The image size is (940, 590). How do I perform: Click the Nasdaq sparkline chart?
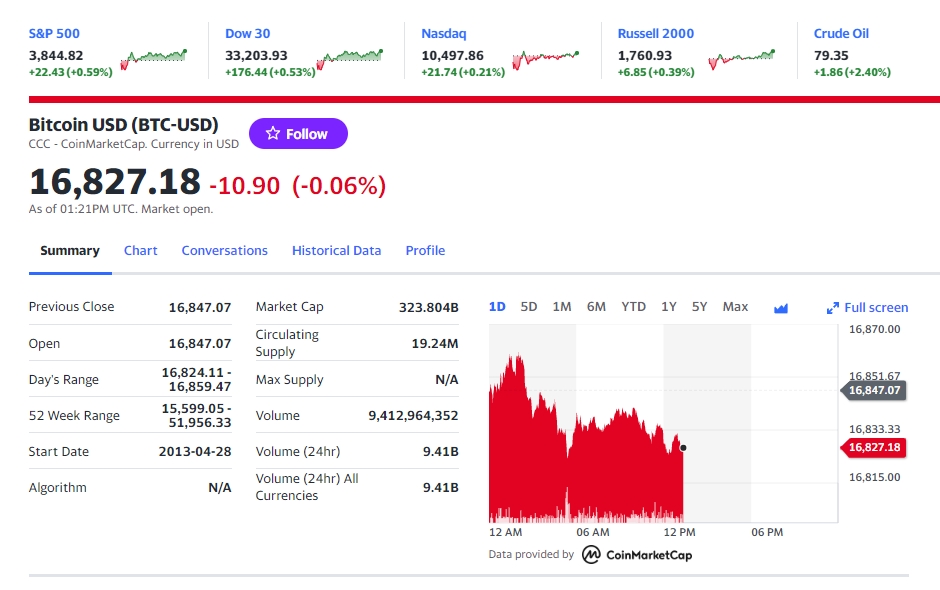point(546,59)
